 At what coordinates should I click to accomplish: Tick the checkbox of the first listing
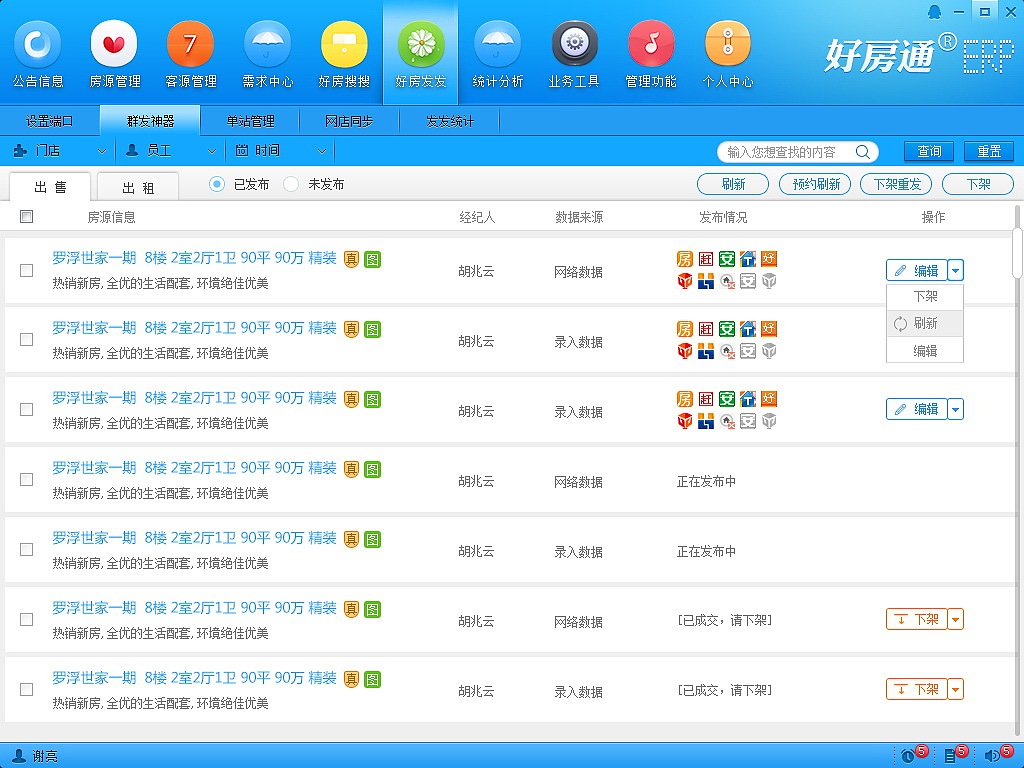[x=27, y=270]
